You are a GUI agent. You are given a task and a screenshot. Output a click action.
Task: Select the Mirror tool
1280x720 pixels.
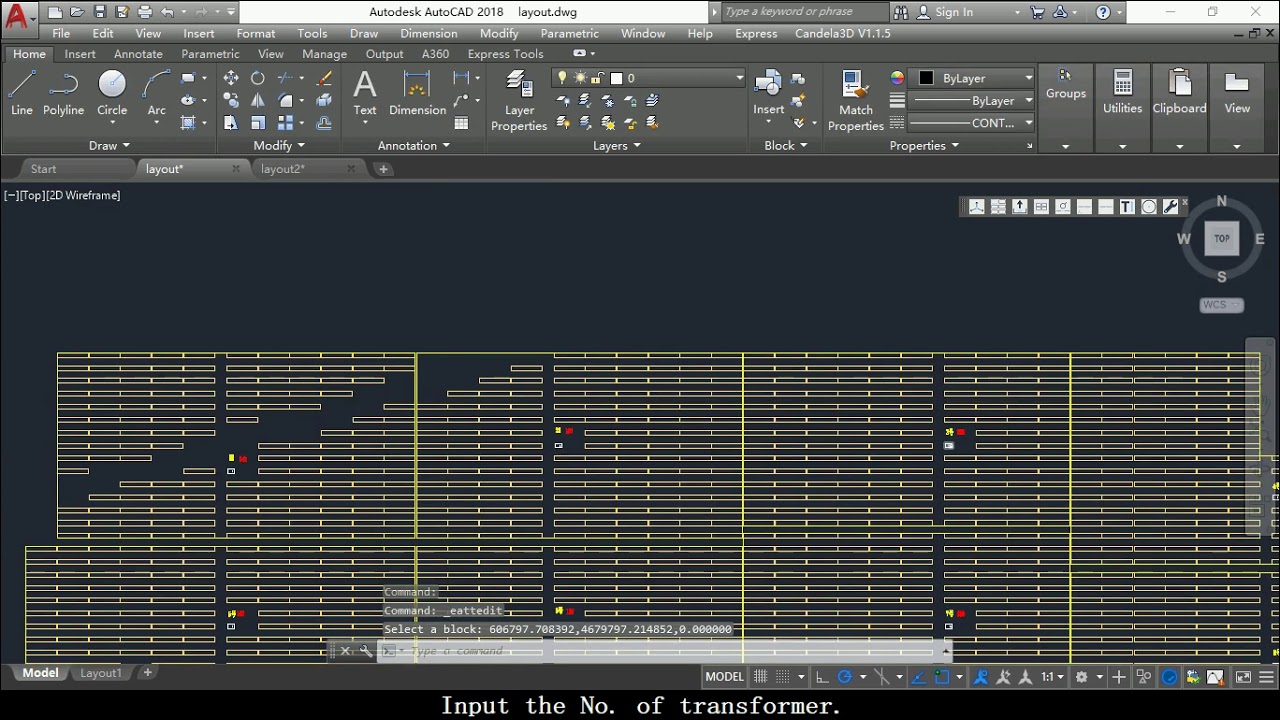pyautogui.click(x=258, y=100)
